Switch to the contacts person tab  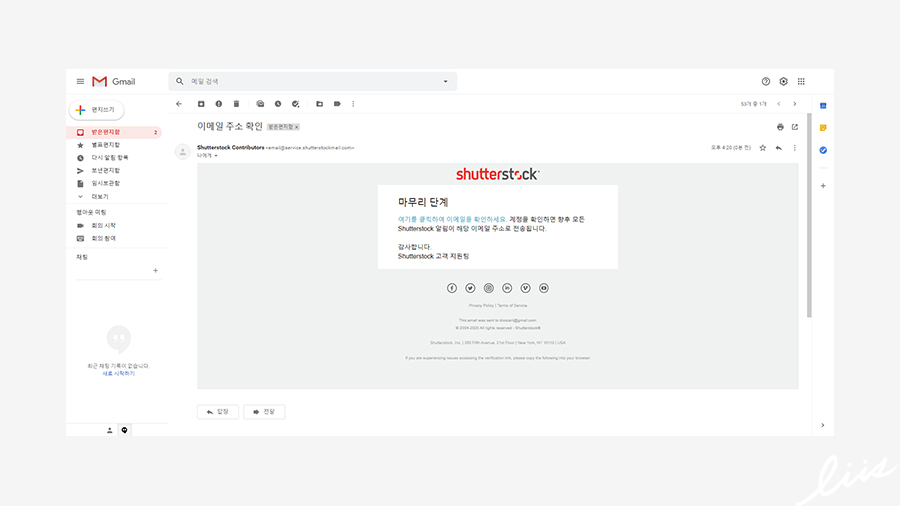tap(110, 430)
